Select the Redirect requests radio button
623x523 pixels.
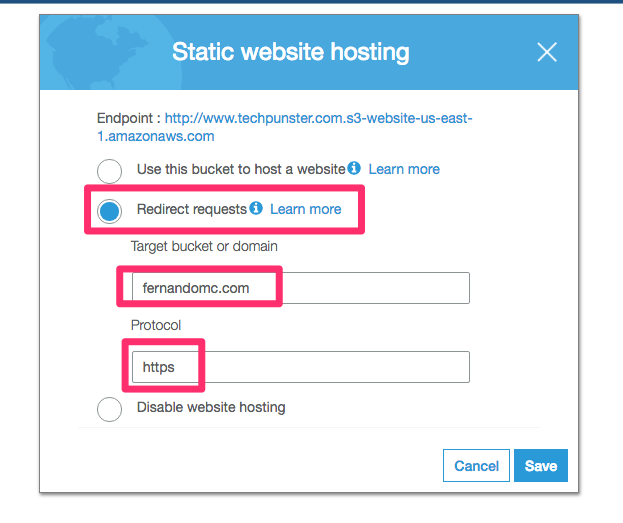[109, 211]
